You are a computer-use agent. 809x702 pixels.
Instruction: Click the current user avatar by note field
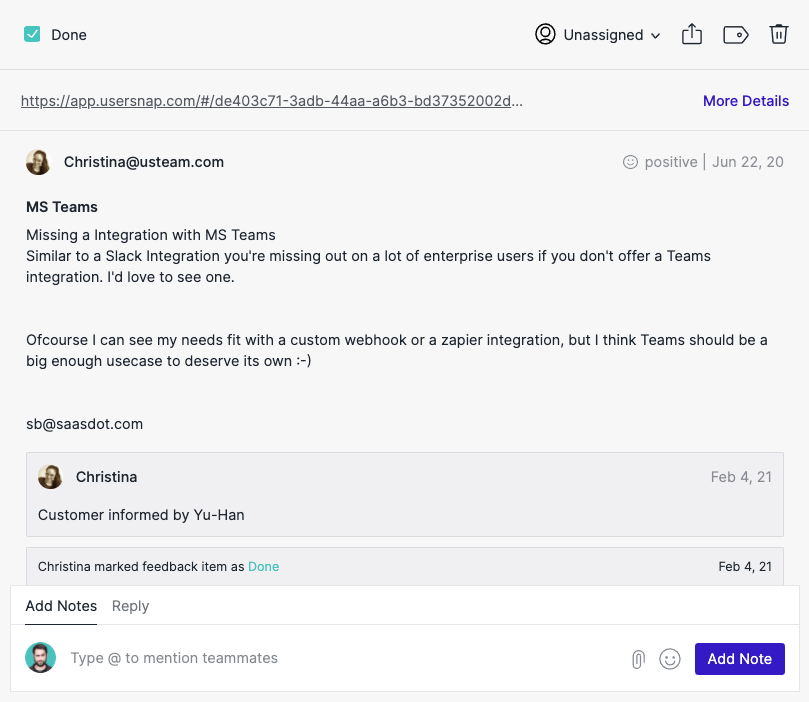[x=40, y=658]
